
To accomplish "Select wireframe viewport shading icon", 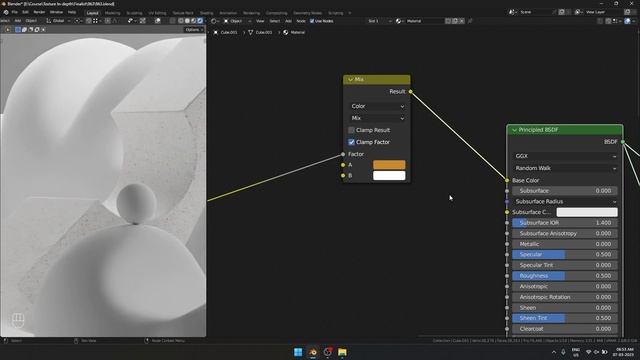I will click(180, 21).
